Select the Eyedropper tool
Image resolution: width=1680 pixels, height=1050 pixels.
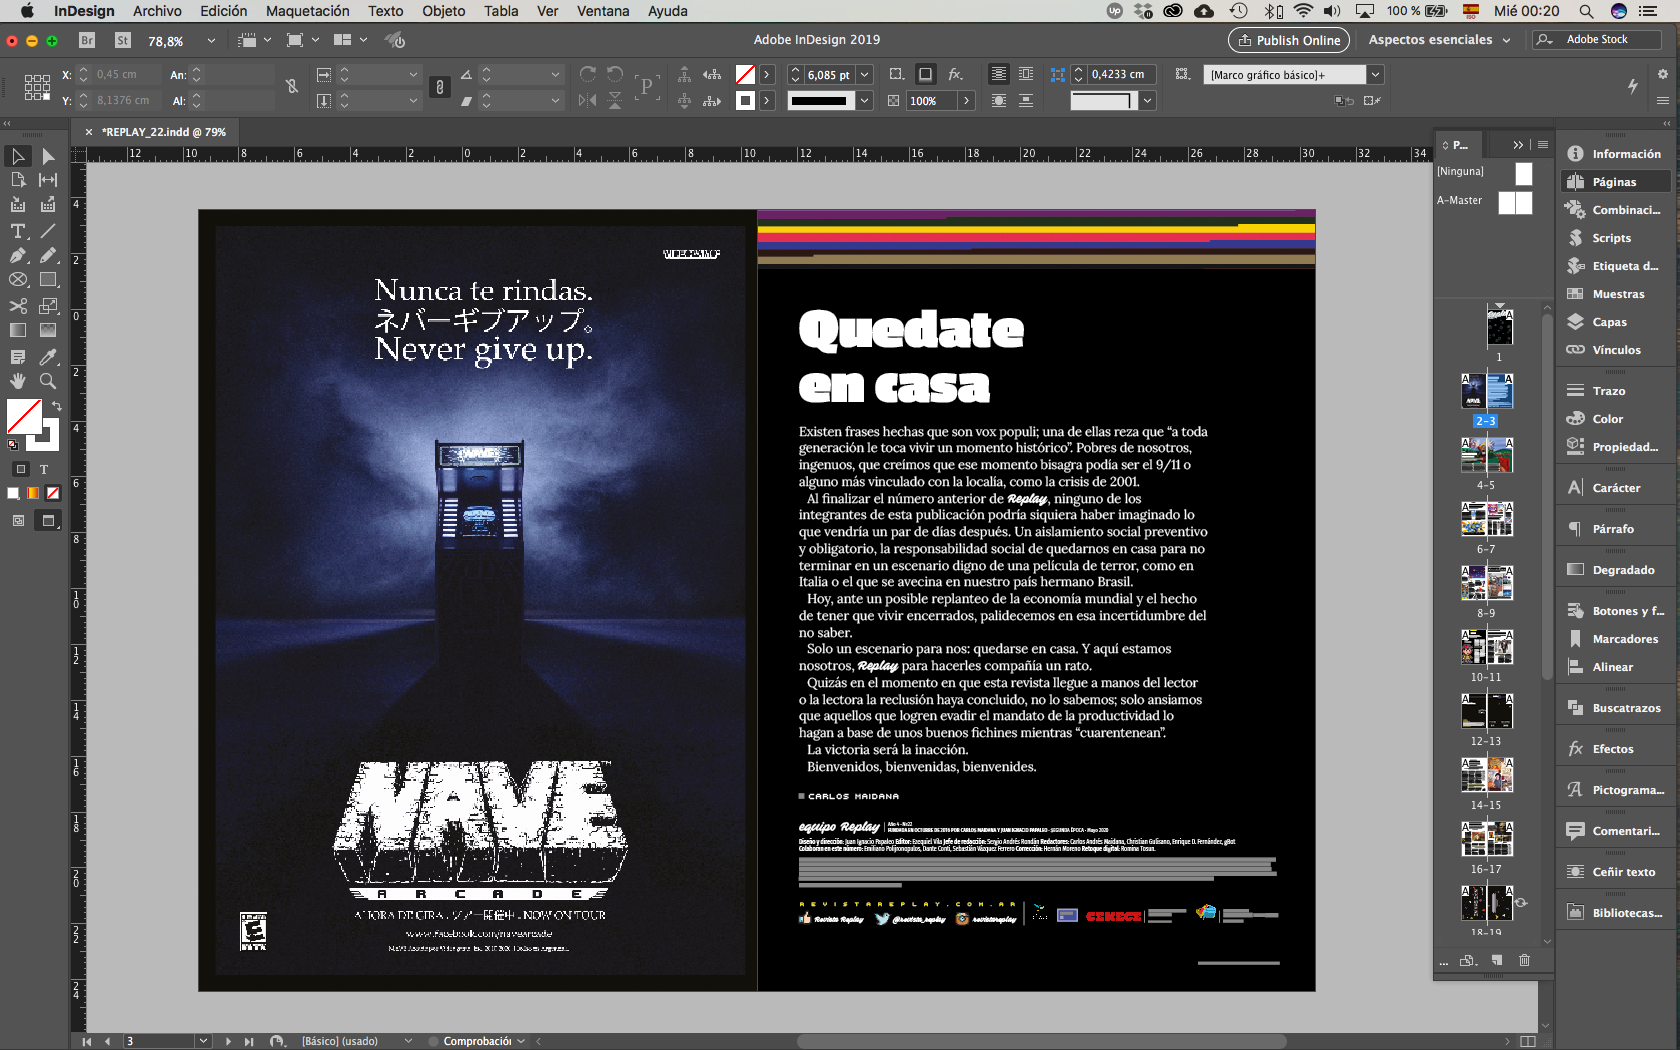[48, 357]
